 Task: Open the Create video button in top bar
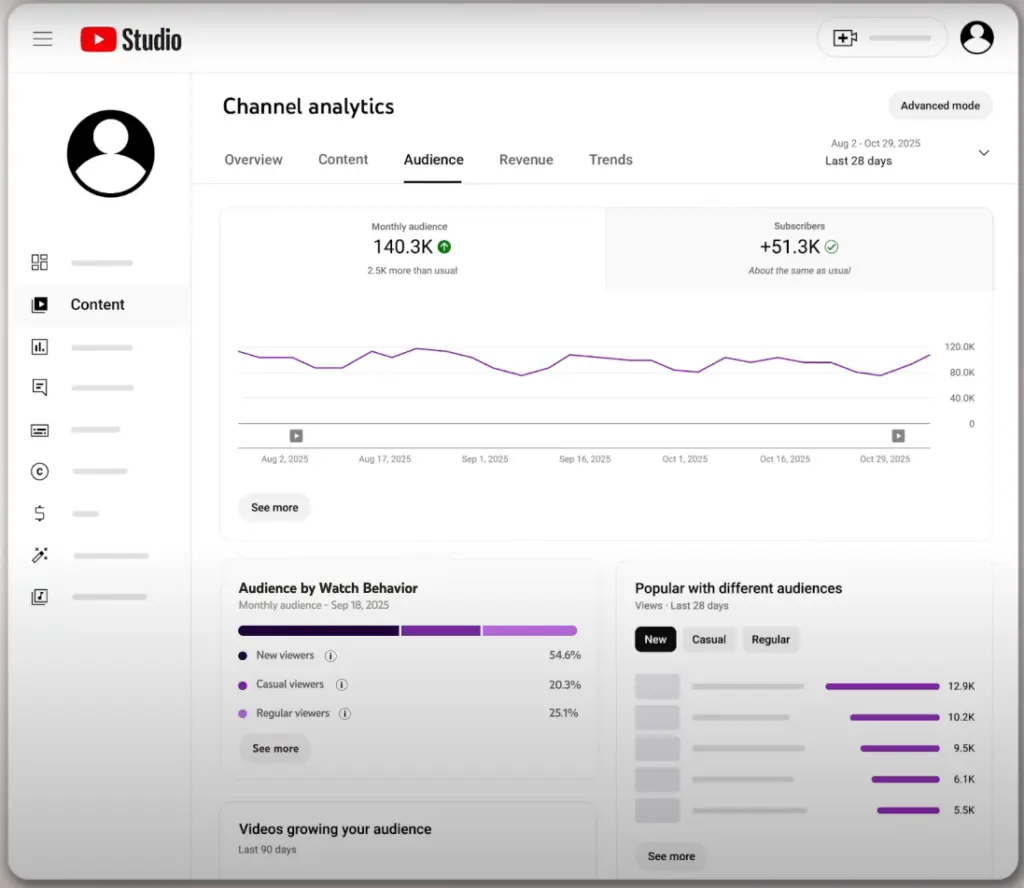tap(845, 36)
